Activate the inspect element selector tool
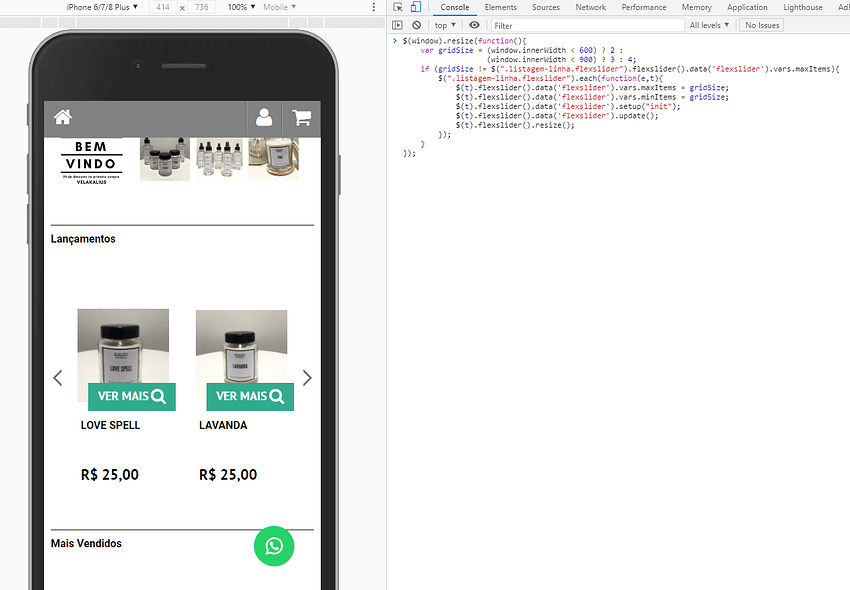The width and height of the screenshot is (850, 590). [398, 7]
